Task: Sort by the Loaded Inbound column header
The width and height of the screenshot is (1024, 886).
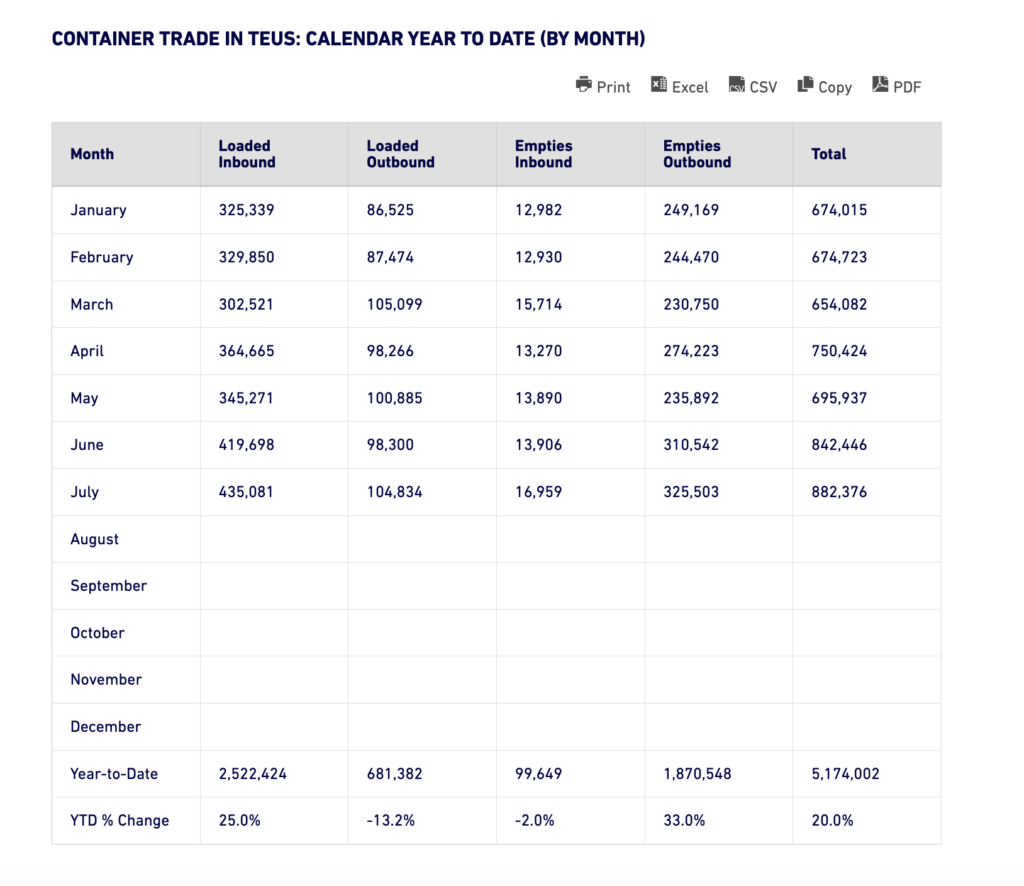Action: (247, 154)
